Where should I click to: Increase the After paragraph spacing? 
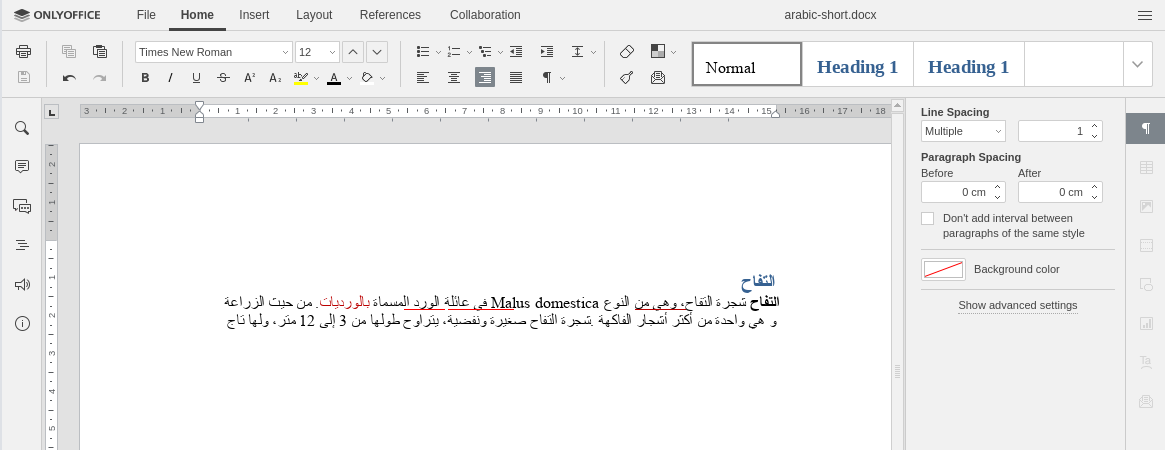(1094, 188)
